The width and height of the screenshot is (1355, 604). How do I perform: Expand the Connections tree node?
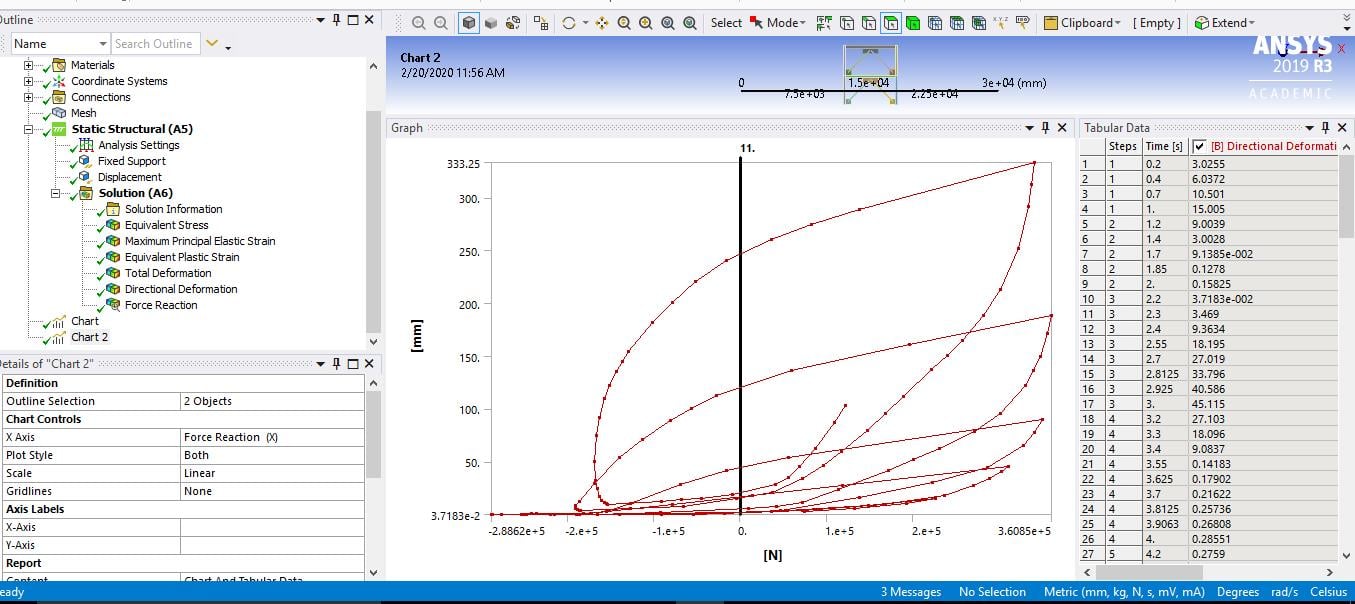(29, 97)
